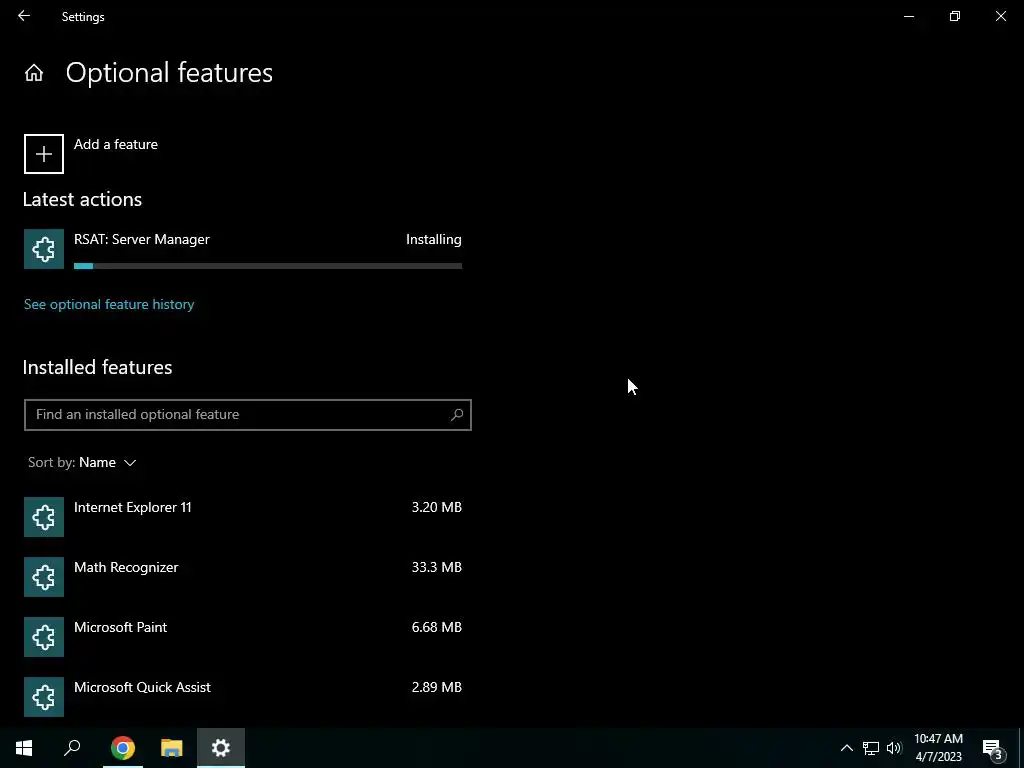This screenshot has width=1024, height=768.
Task: Click the Add a feature label
Action: pyautogui.click(x=116, y=144)
